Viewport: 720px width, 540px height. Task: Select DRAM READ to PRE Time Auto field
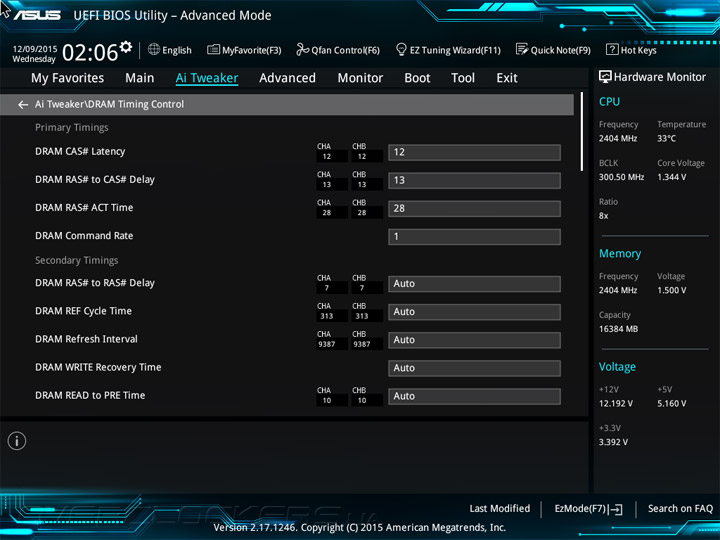tap(474, 396)
